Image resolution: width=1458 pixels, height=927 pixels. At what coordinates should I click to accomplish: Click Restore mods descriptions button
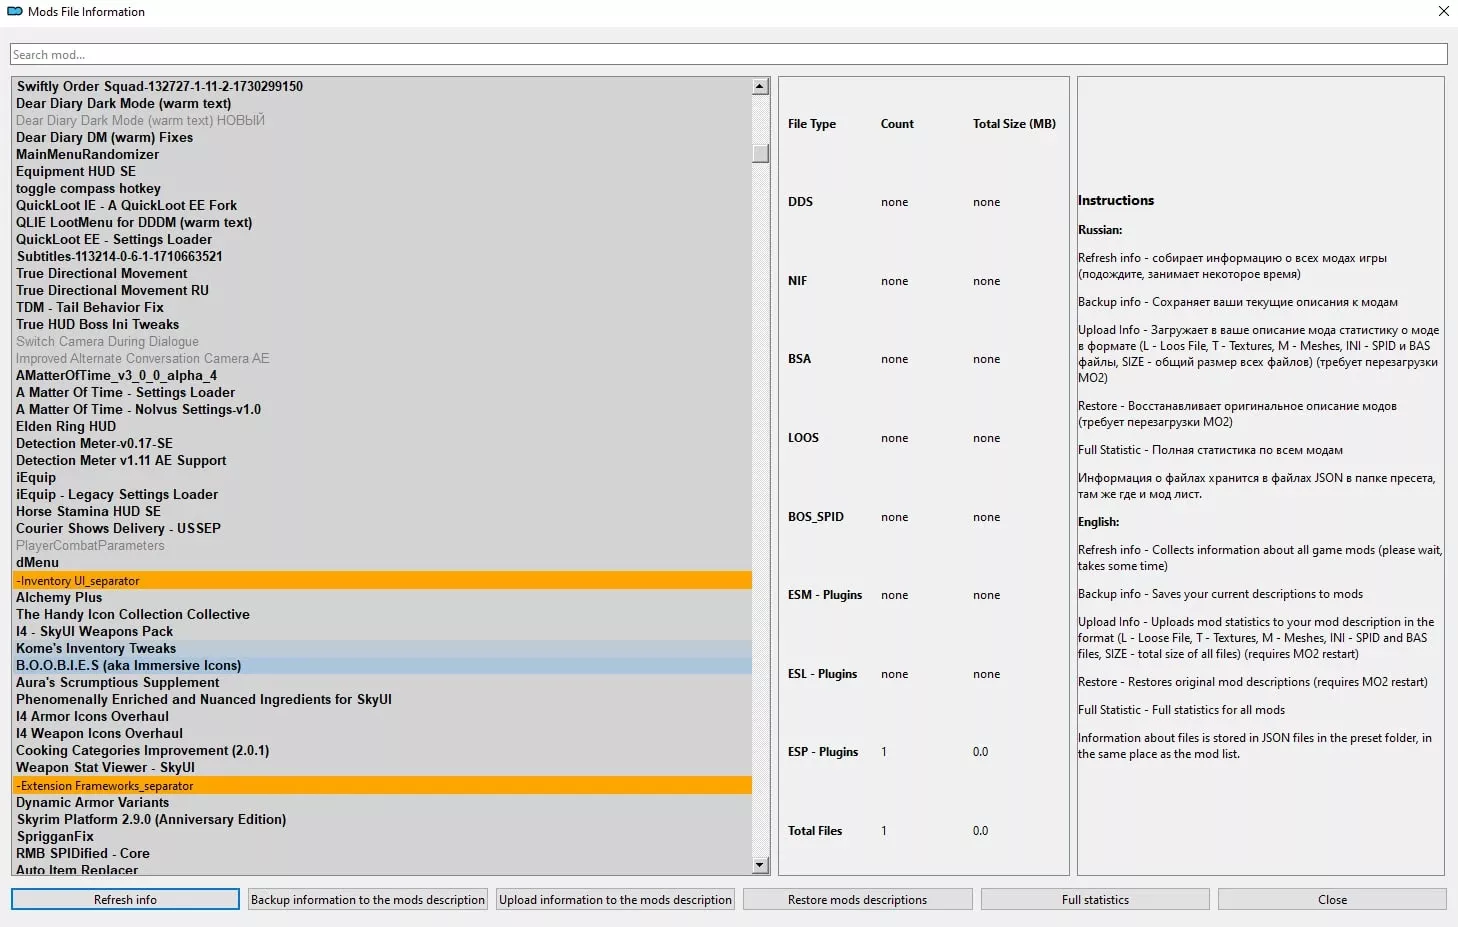pyautogui.click(x=857, y=900)
